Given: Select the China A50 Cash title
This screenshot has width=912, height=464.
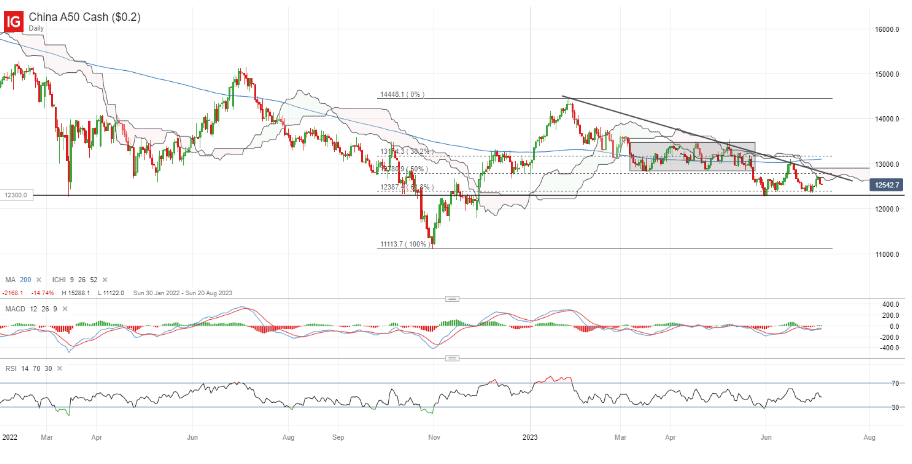Looking at the screenshot, I should [84, 17].
